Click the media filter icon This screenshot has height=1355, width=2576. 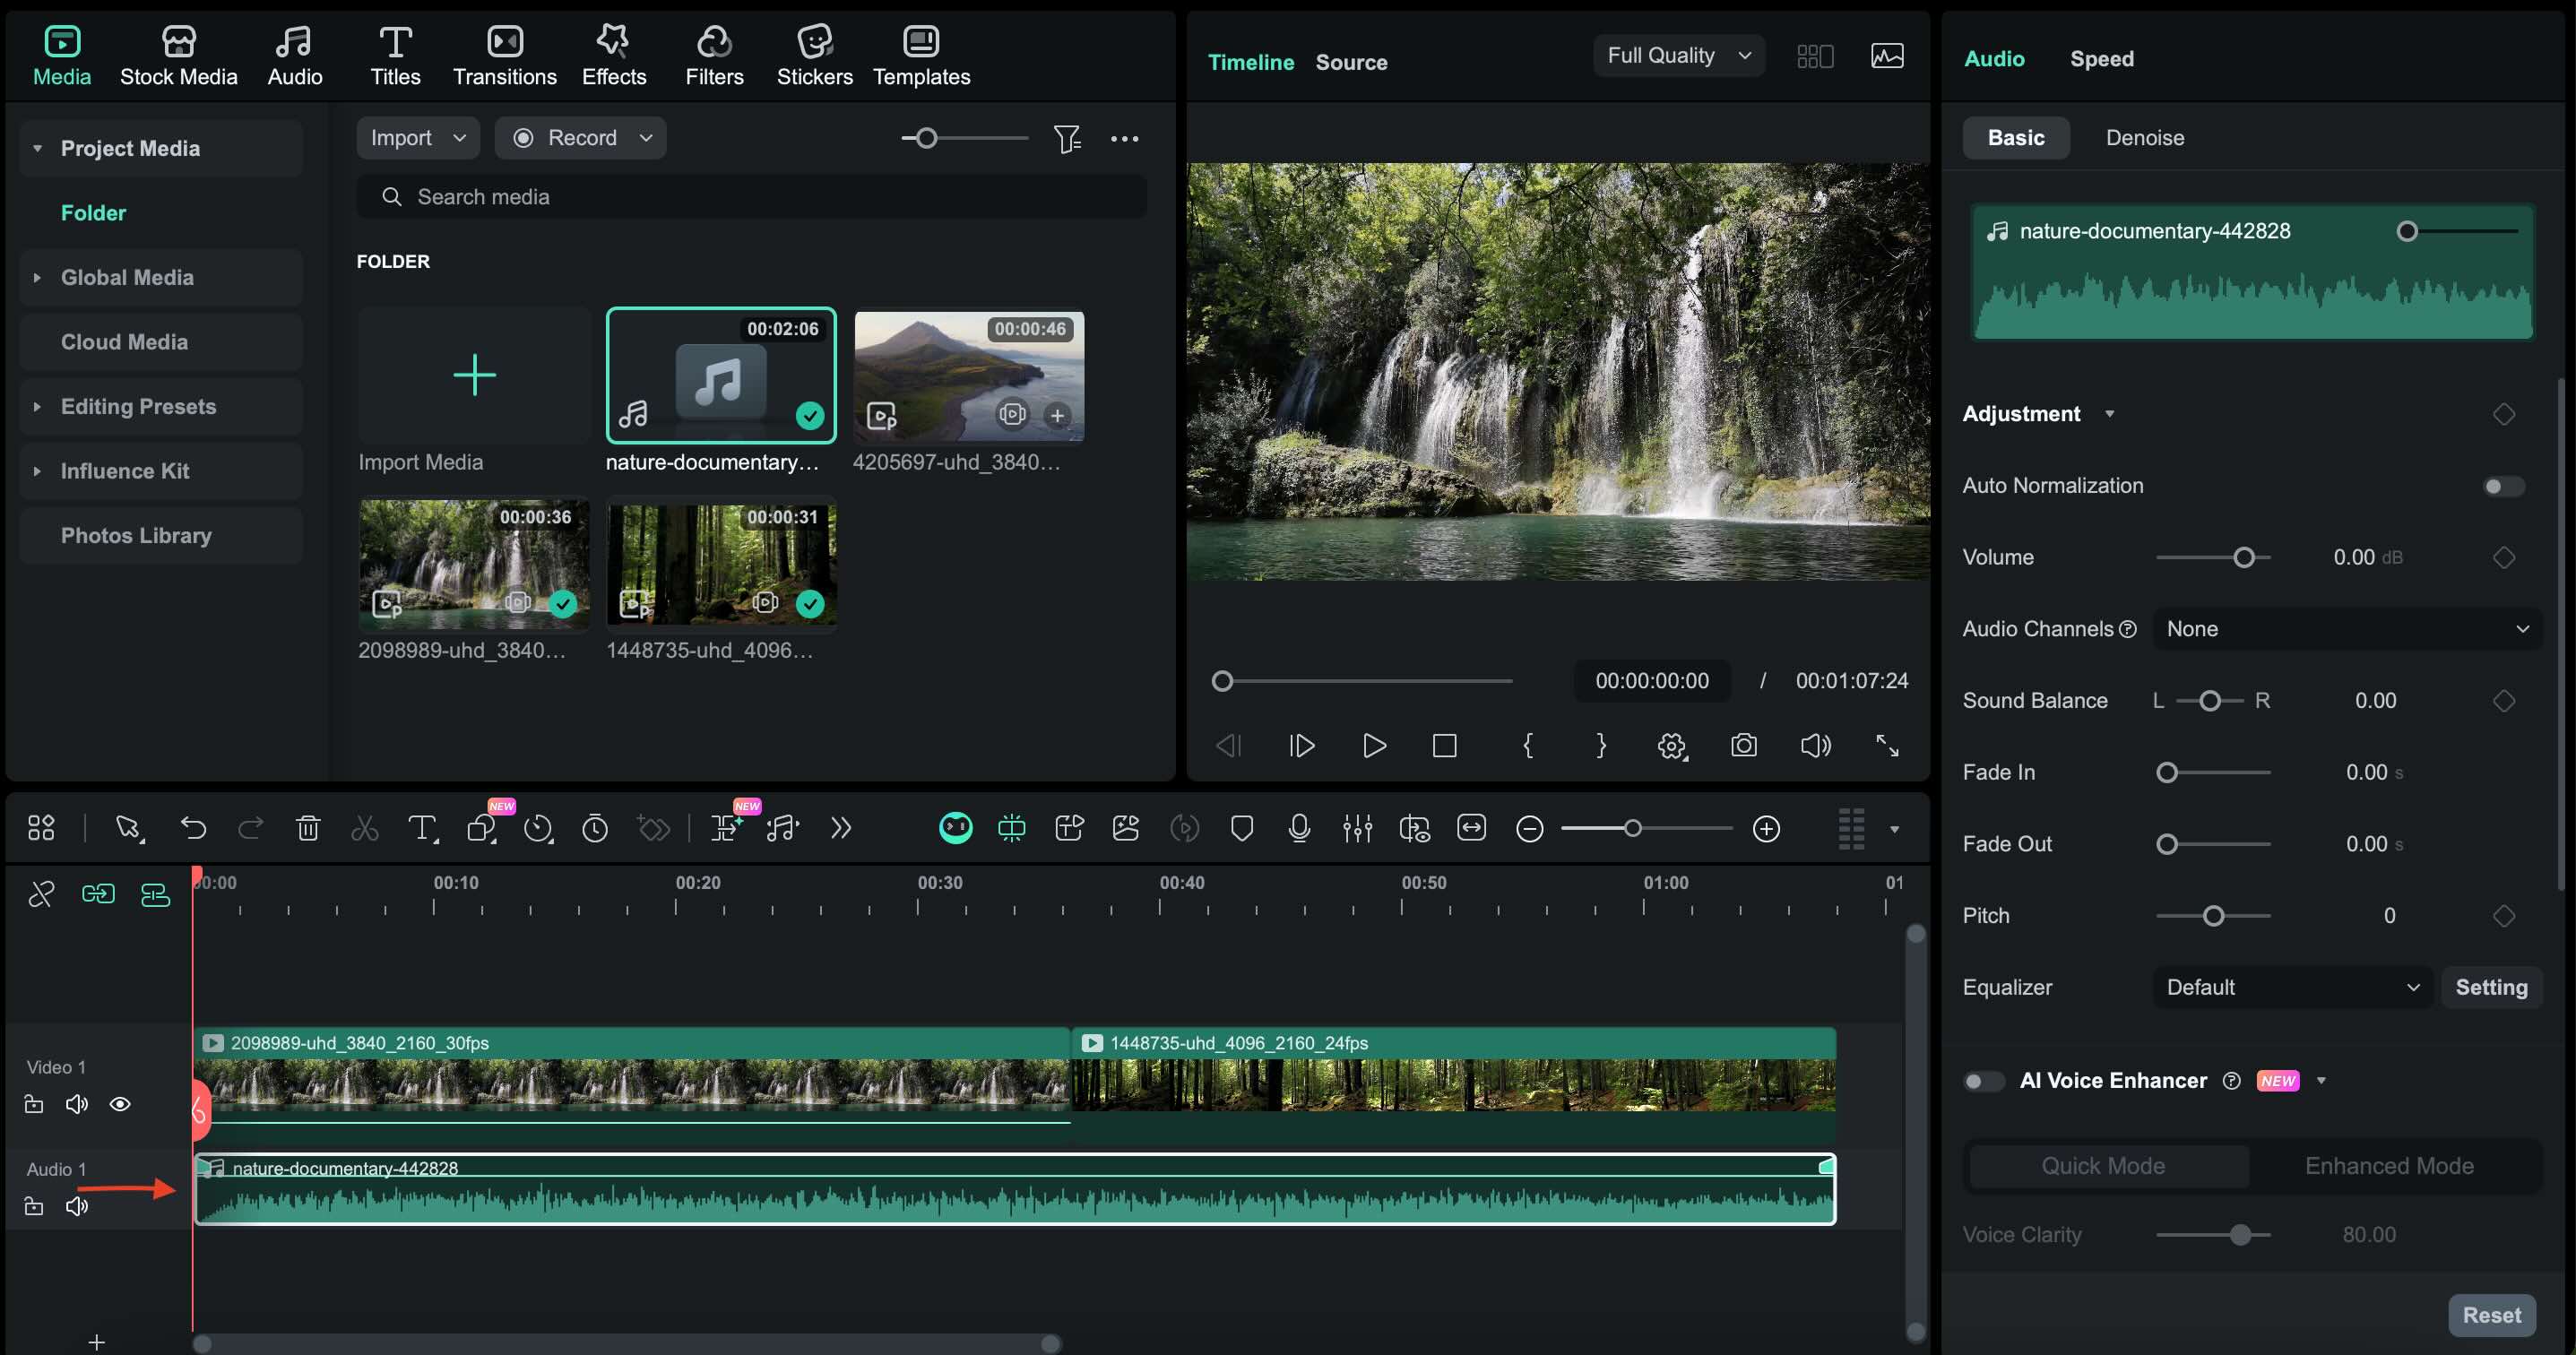tap(1067, 138)
